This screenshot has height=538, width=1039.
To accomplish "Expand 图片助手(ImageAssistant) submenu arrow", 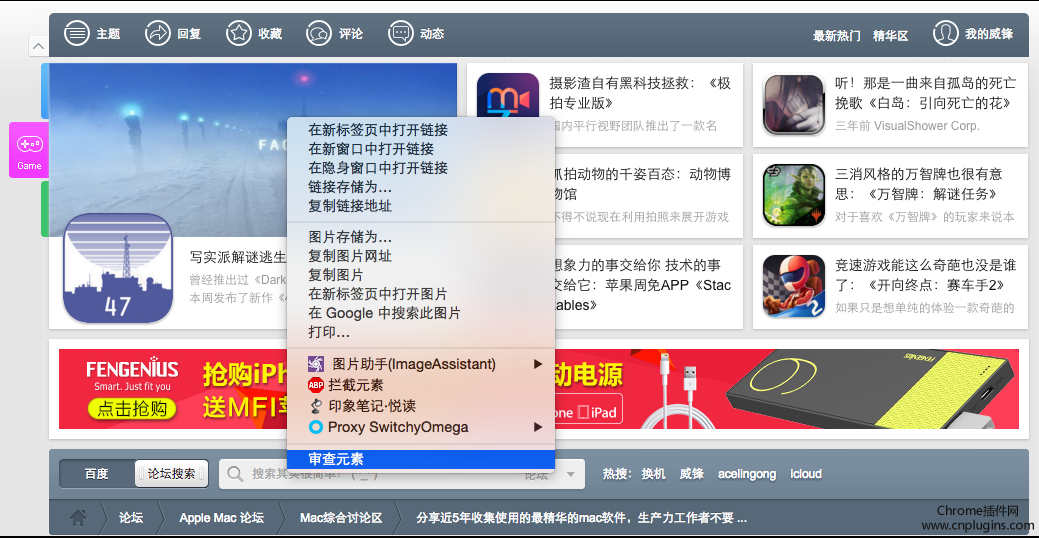I will [x=538, y=364].
